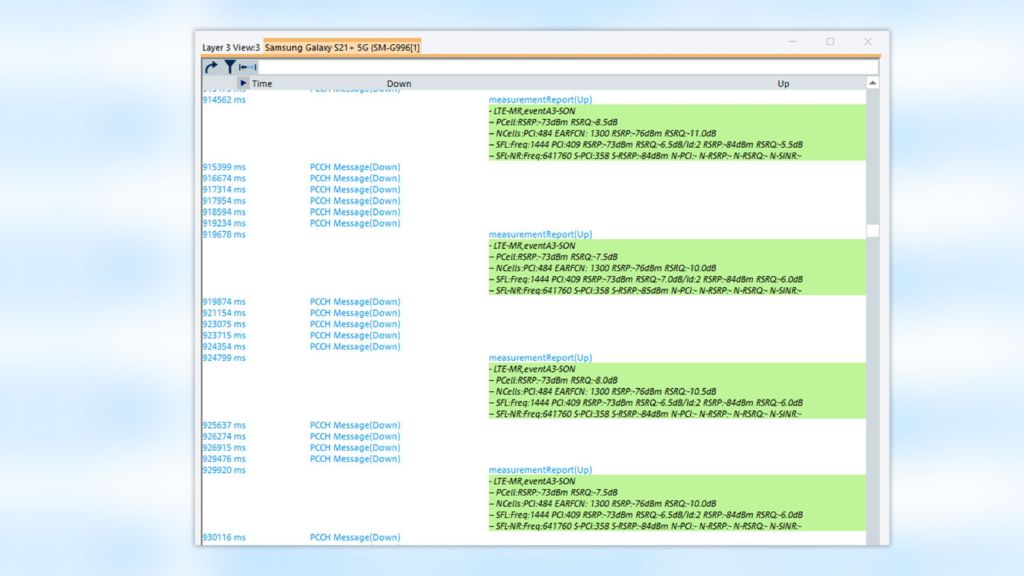Click the curved arrow jump icon
The width and height of the screenshot is (1024, 576).
[212, 67]
